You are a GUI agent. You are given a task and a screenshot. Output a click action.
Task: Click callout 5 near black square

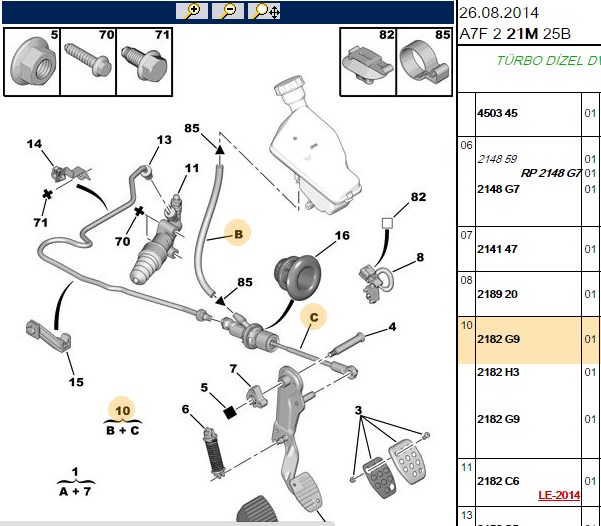pos(204,388)
